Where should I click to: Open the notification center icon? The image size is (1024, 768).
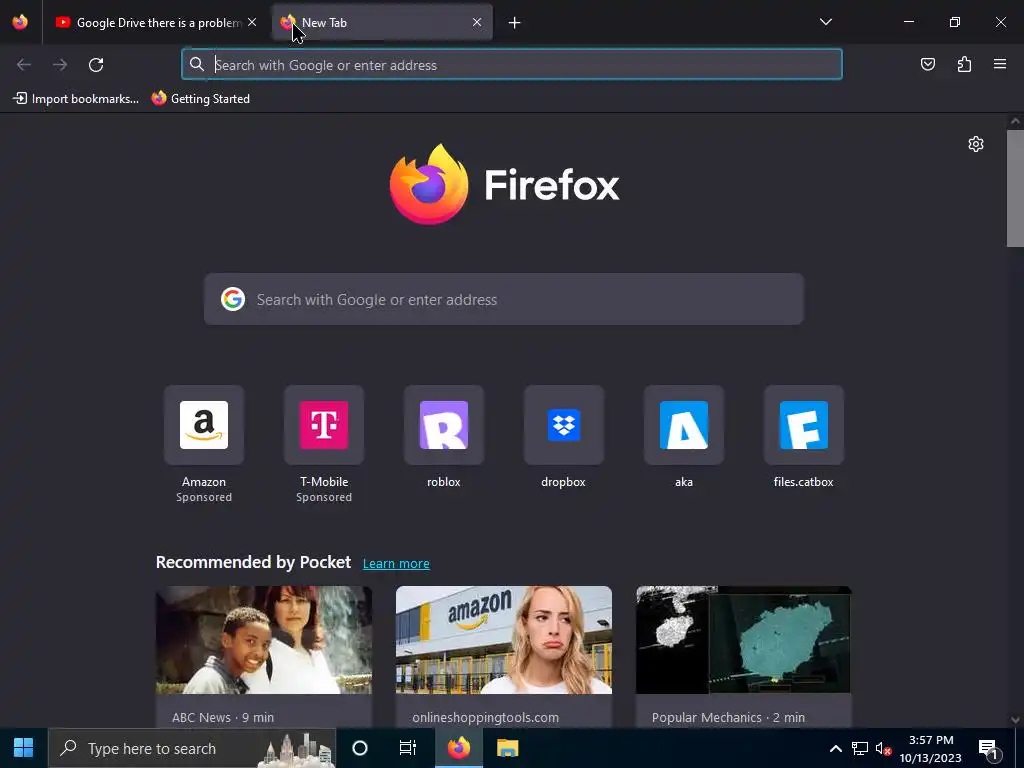[989, 748]
